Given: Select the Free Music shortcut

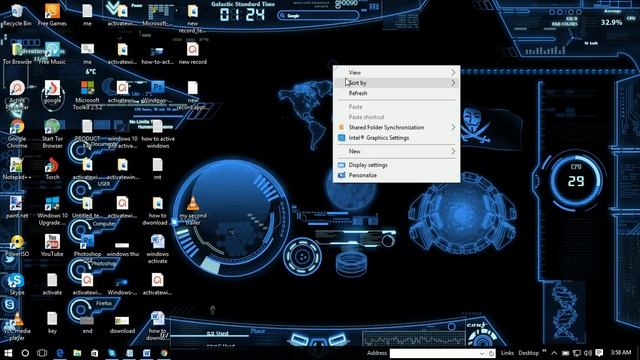Looking at the screenshot, I should (x=52, y=54).
